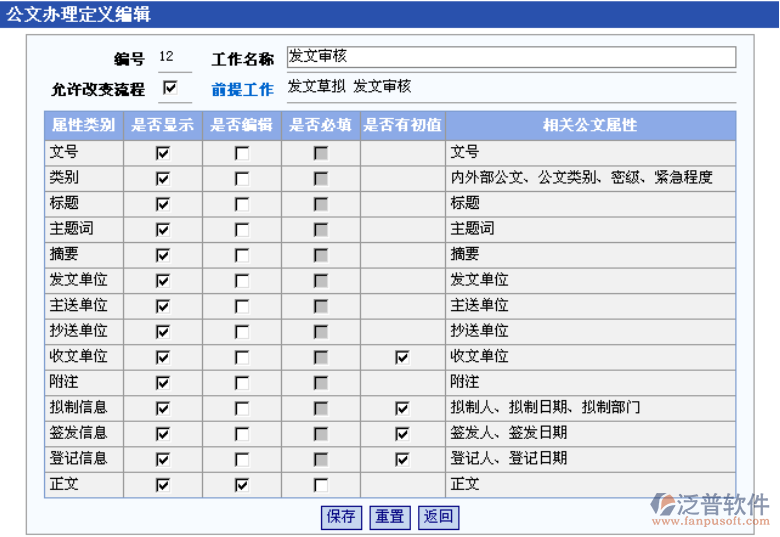Click the 工作名称 input field

tap(511, 57)
